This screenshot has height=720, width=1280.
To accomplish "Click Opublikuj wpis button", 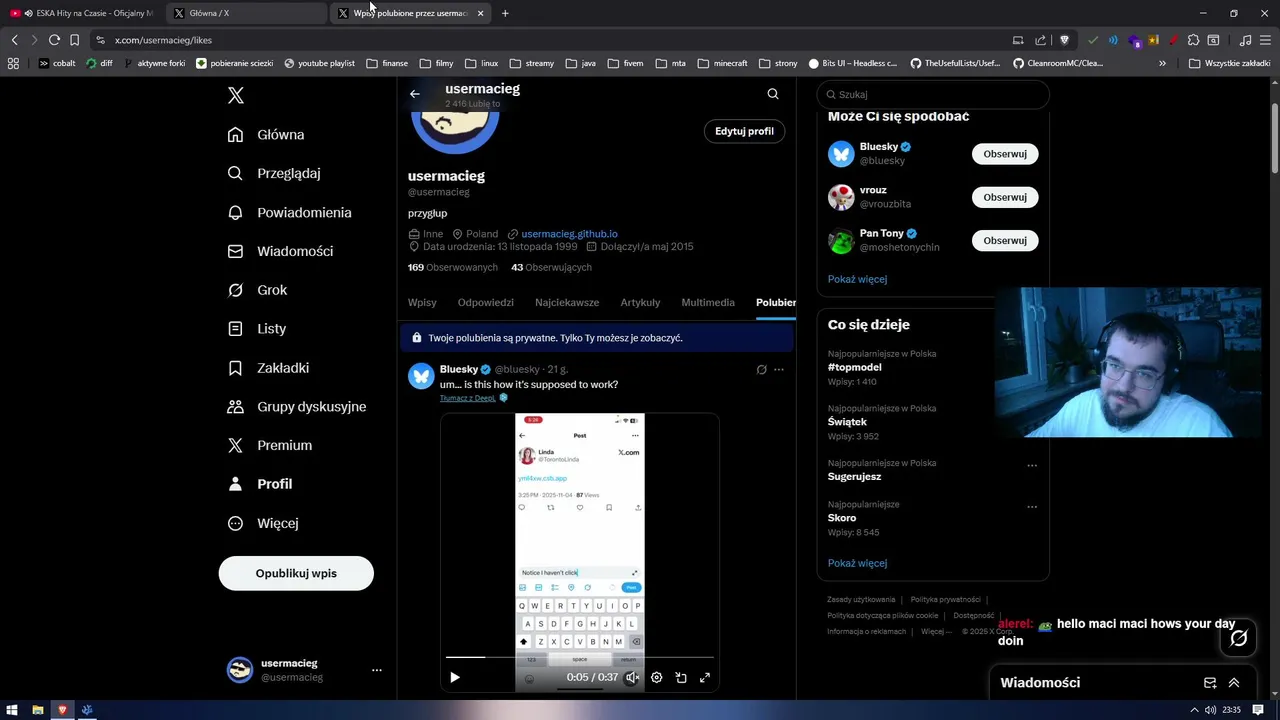I will [x=296, y=573].
